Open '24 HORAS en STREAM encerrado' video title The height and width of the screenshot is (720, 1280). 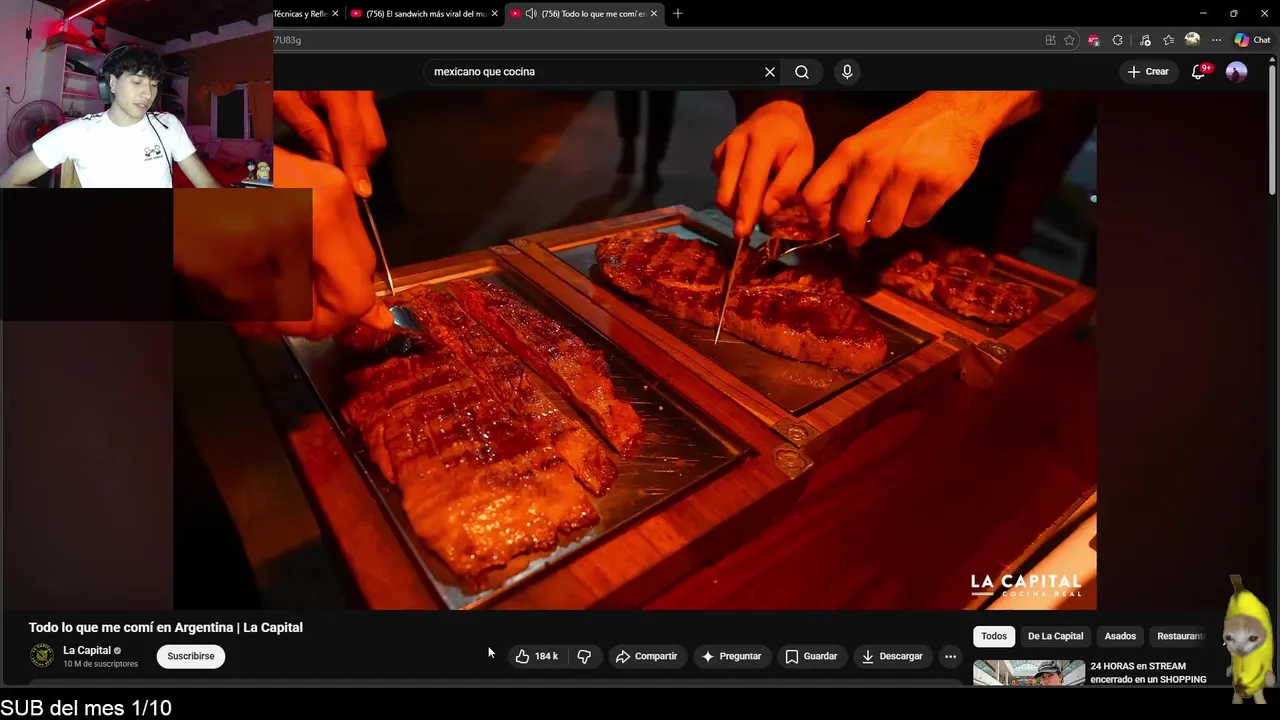point(1148,673)
